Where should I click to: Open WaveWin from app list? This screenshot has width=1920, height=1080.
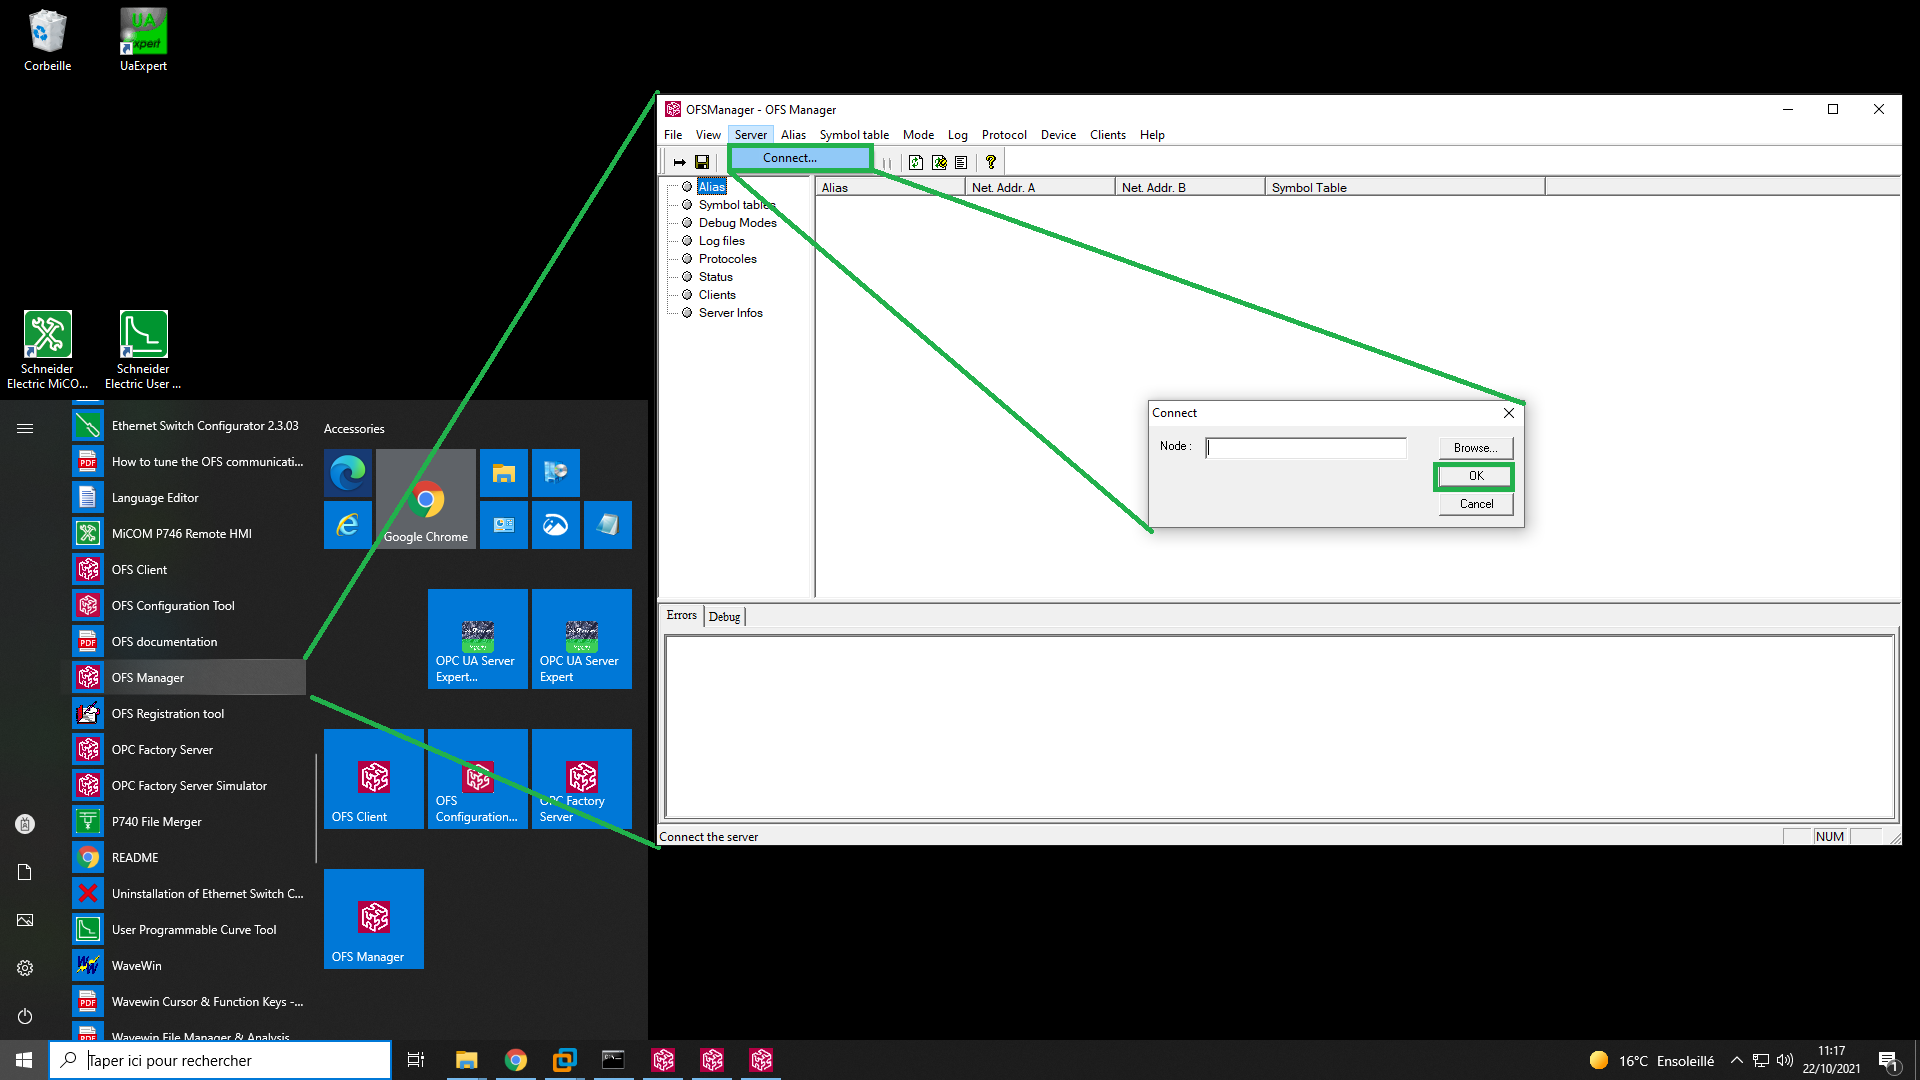click(188, 966)
